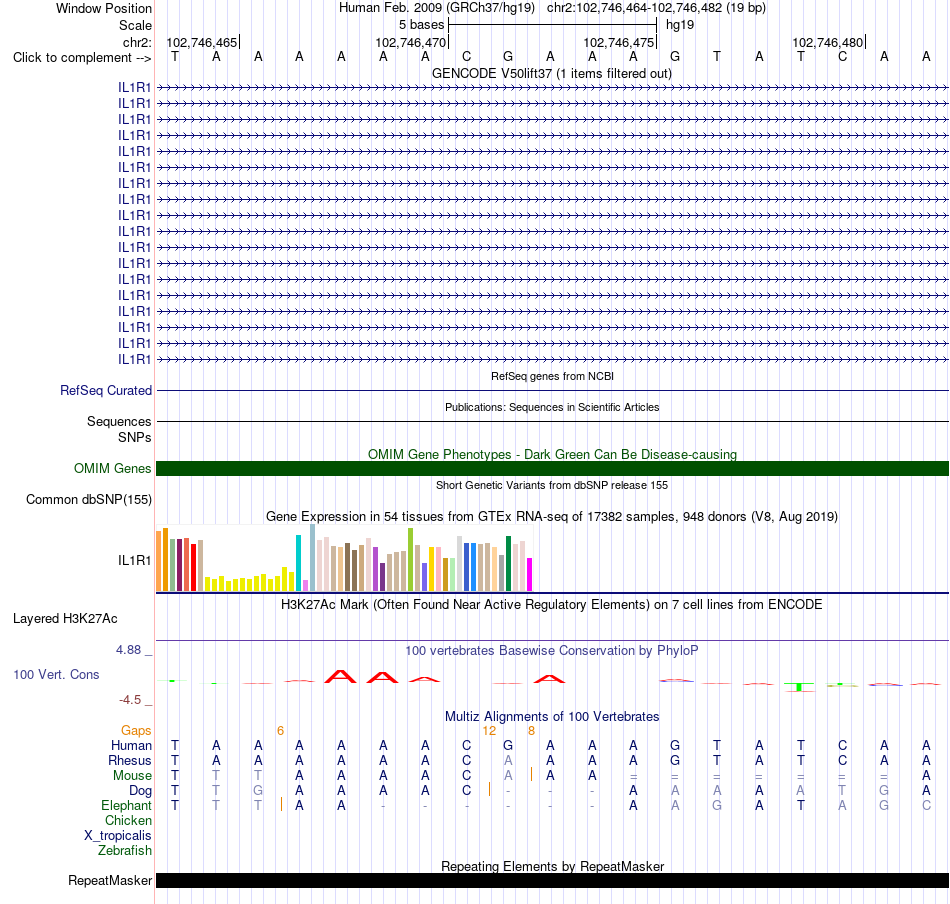The height and width of the screenshot is (904, 950).
Task: Click the Sequences track horizontal line
Action: click(x=552, y=421)
